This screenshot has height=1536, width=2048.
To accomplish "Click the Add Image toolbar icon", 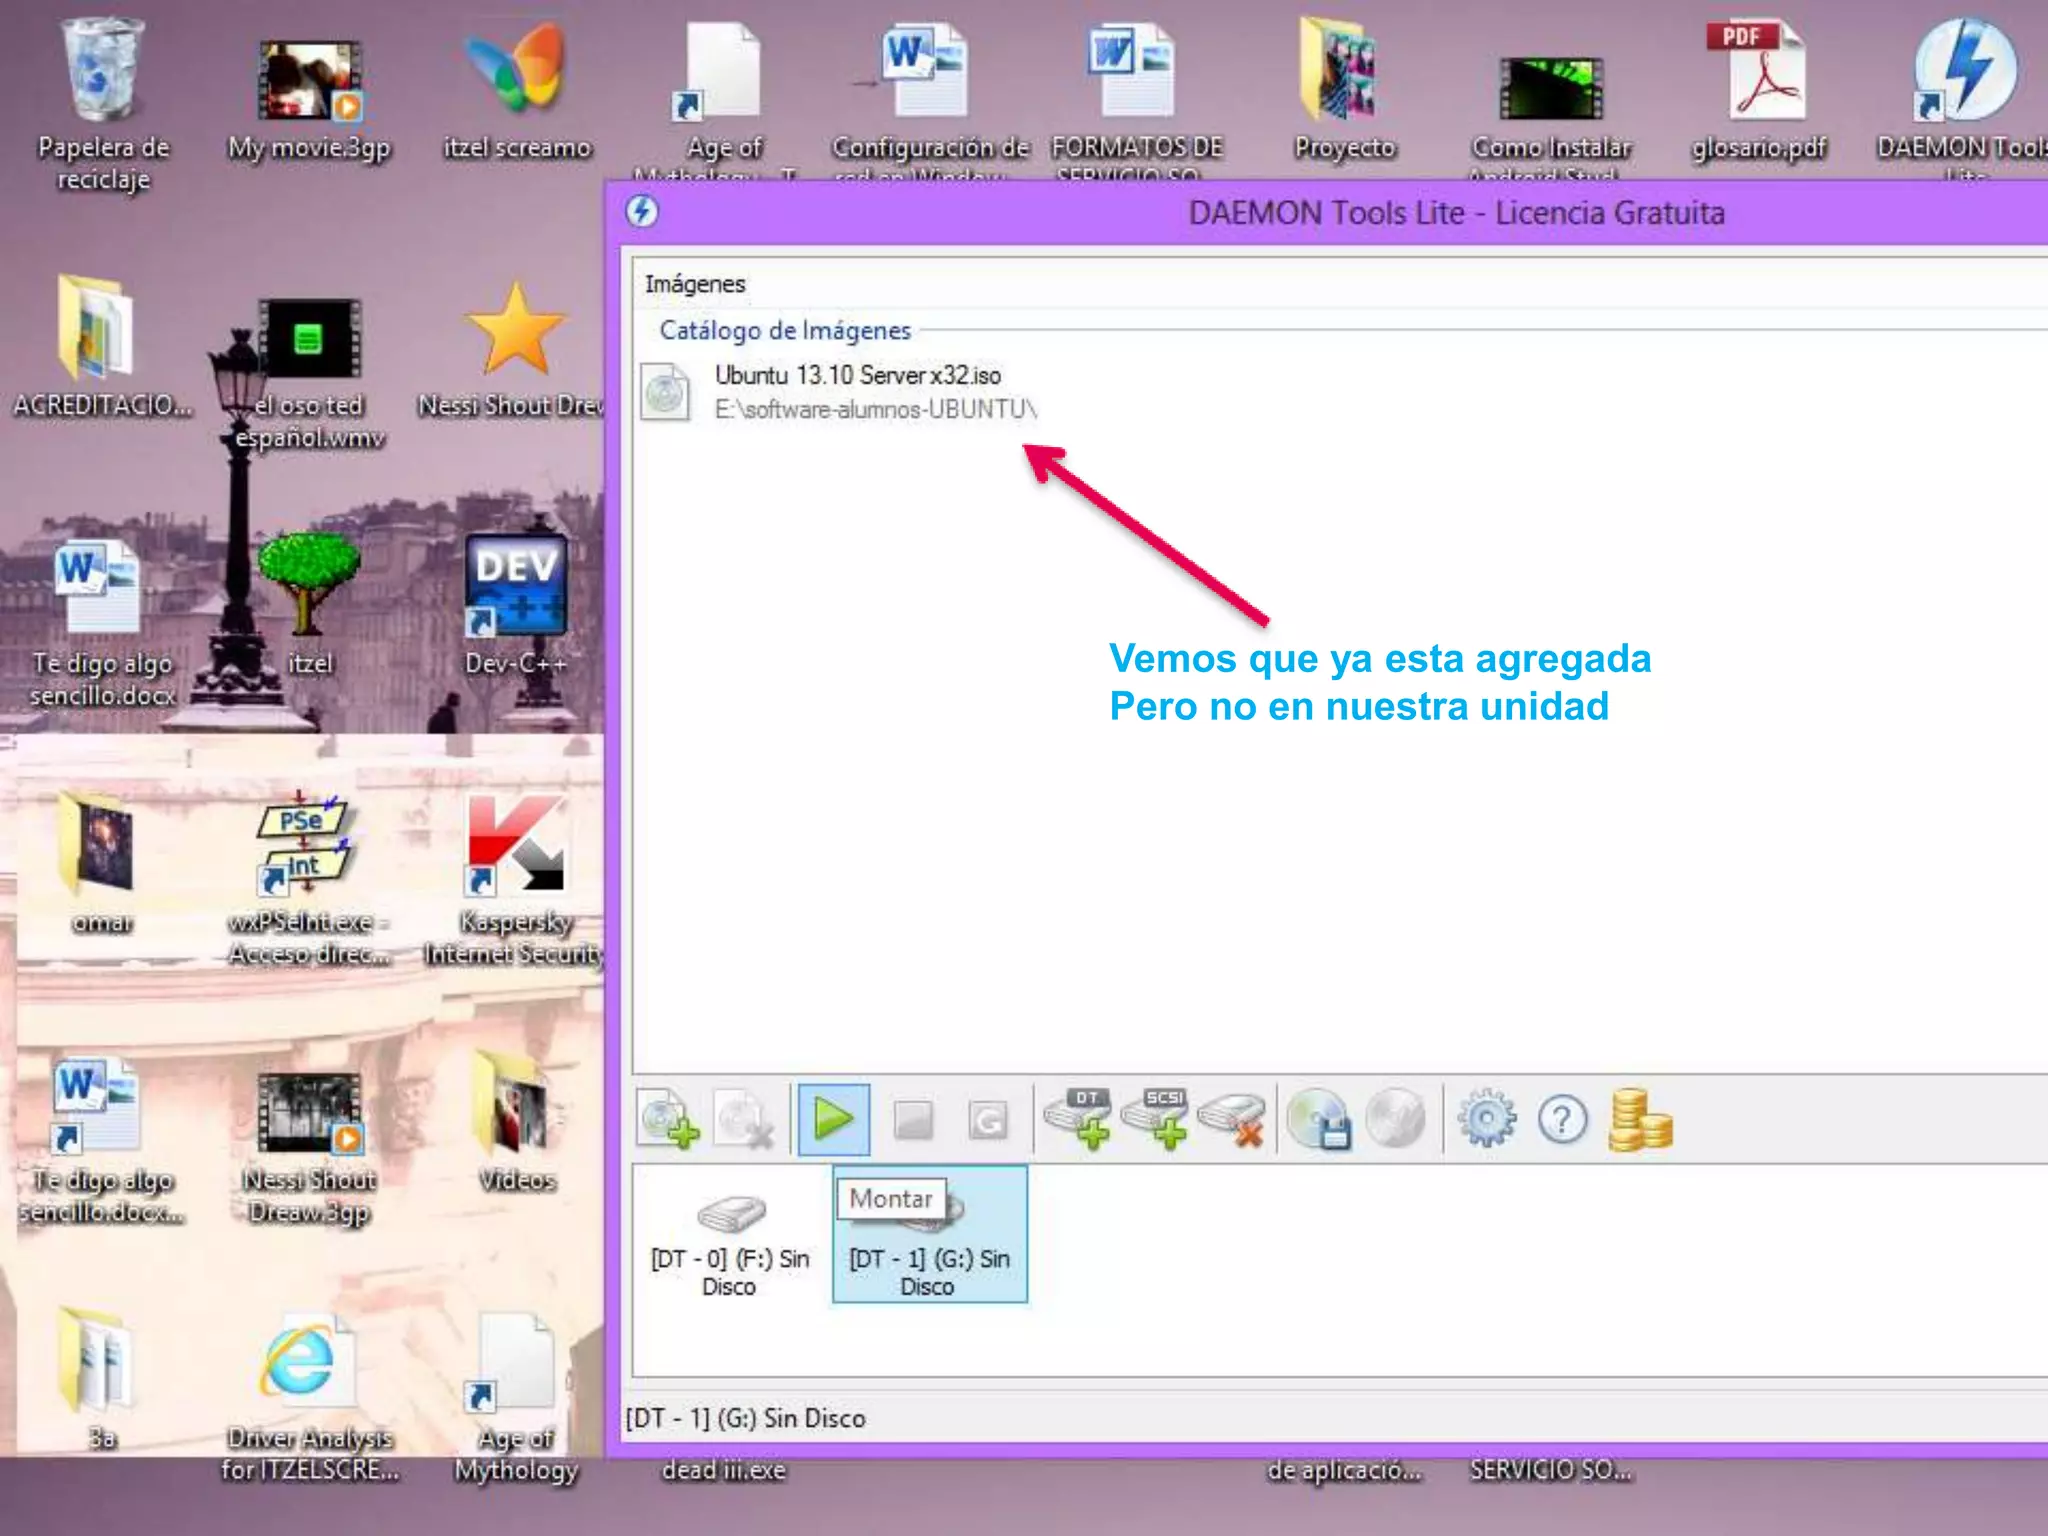I will tap(668, 1119).
